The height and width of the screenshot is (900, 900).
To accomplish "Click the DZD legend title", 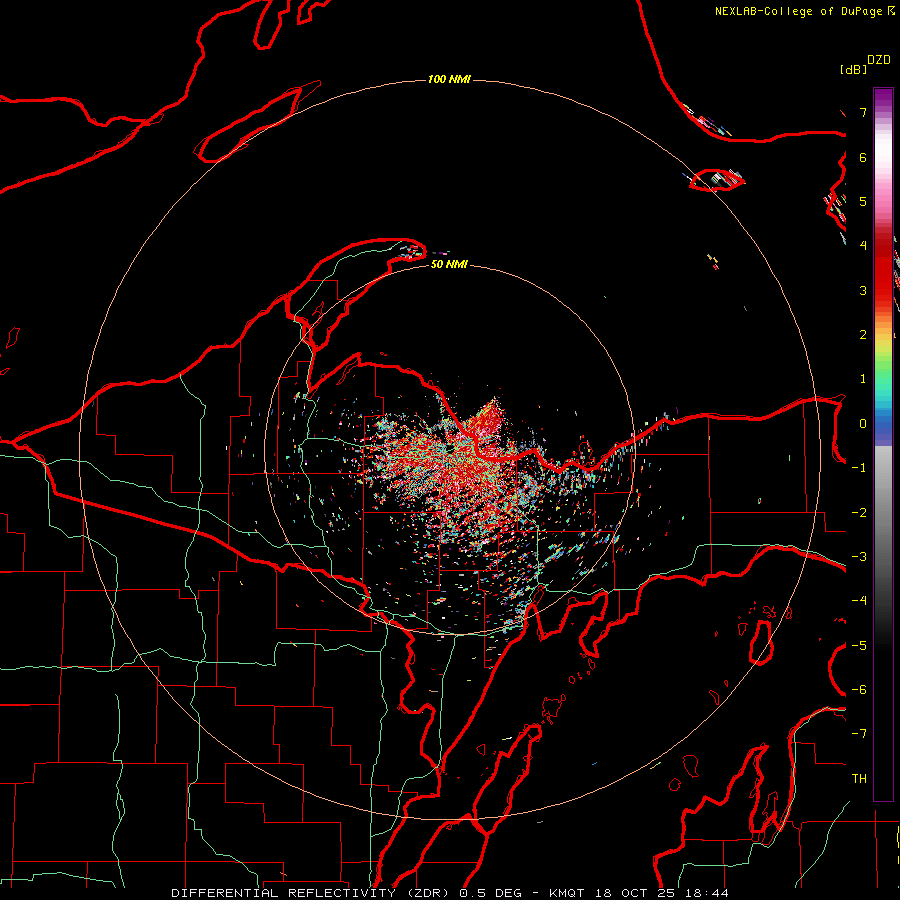I will (879, 60).
